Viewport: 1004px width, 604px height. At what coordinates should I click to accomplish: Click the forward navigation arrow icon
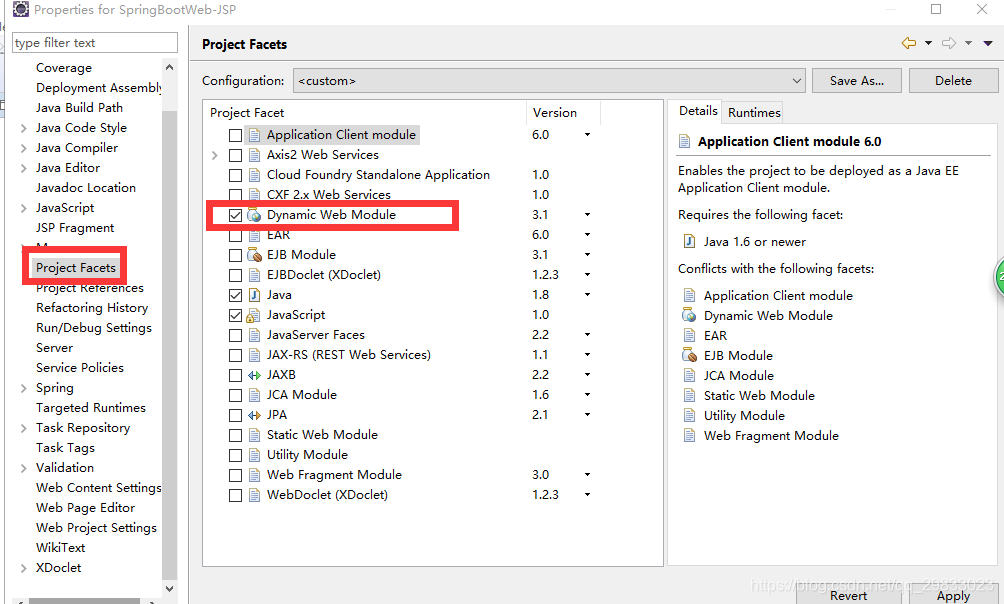[949, 44]
